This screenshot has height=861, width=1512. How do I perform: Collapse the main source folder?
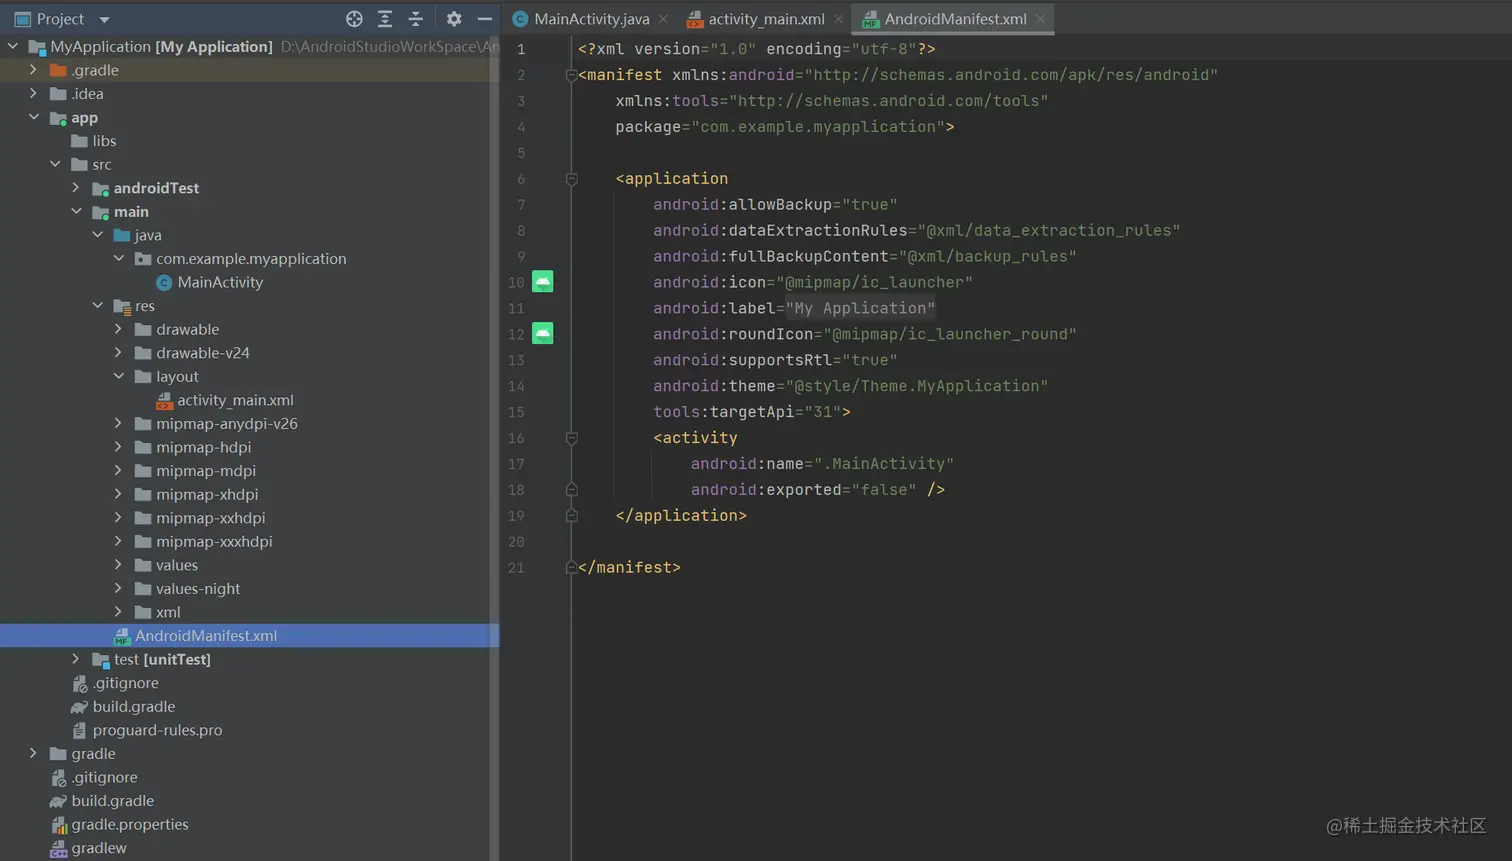click(x=76, y=211)
